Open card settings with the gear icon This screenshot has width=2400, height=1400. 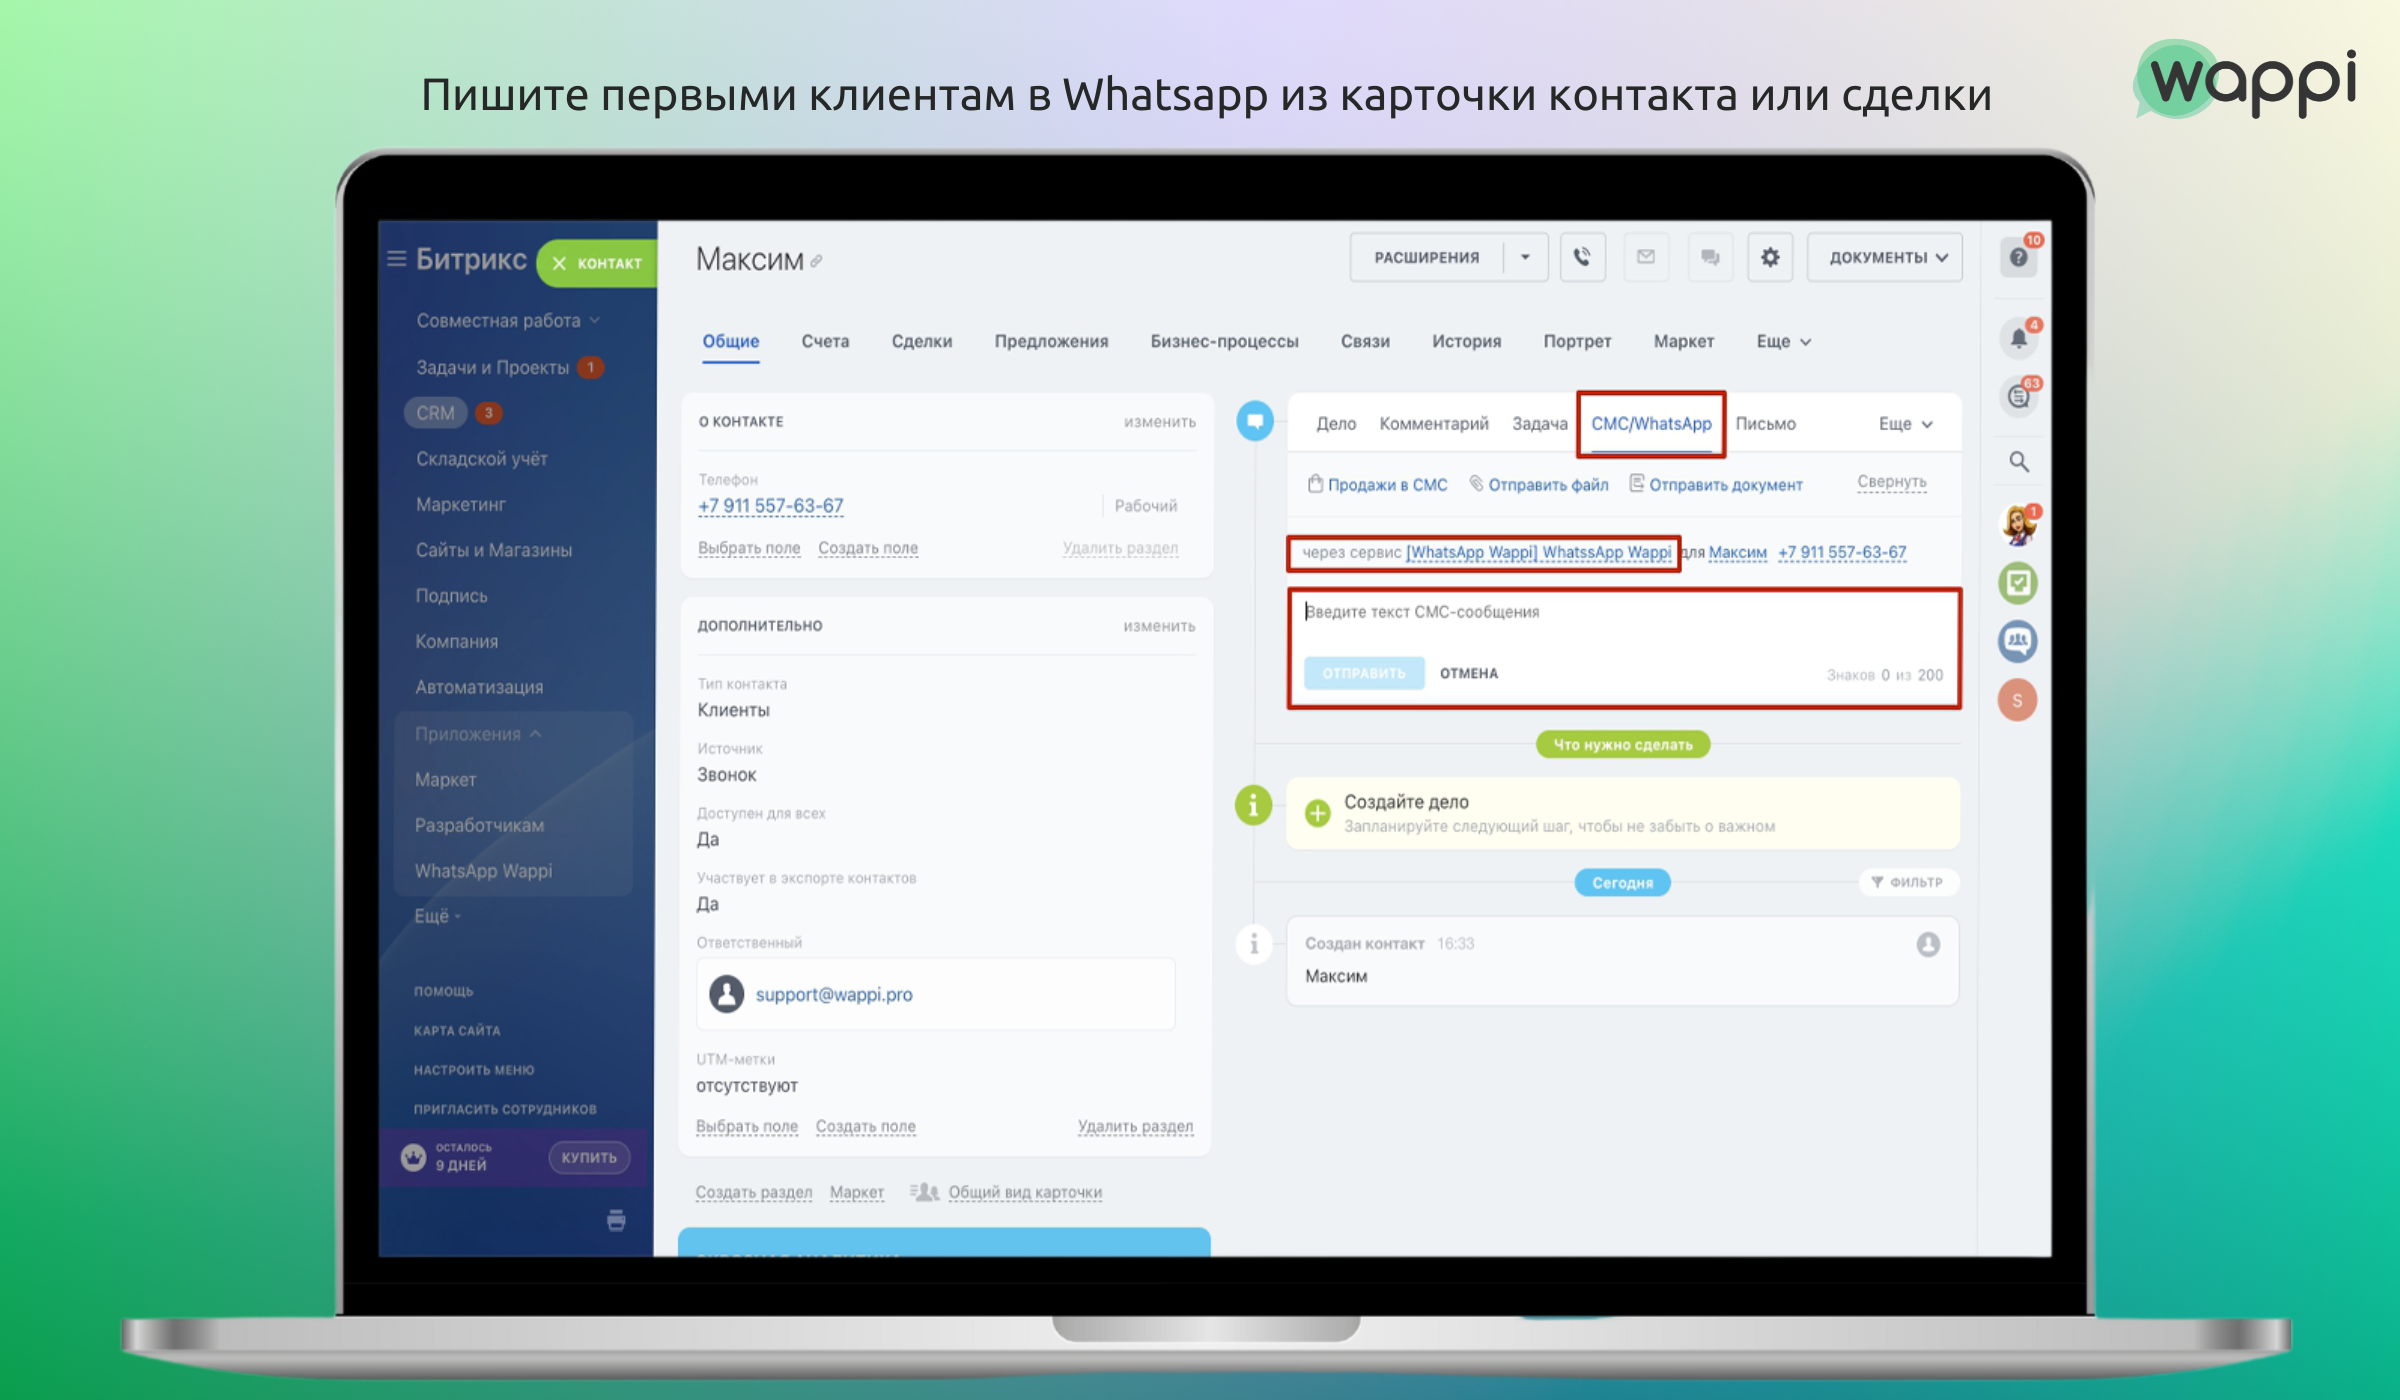(1769, 257)
